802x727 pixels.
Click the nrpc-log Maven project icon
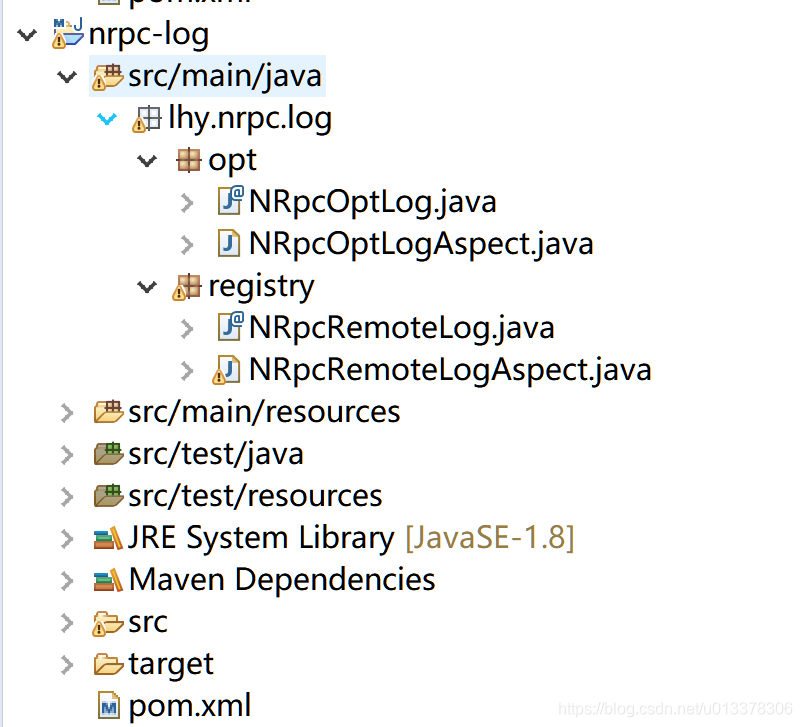[68, 33]
